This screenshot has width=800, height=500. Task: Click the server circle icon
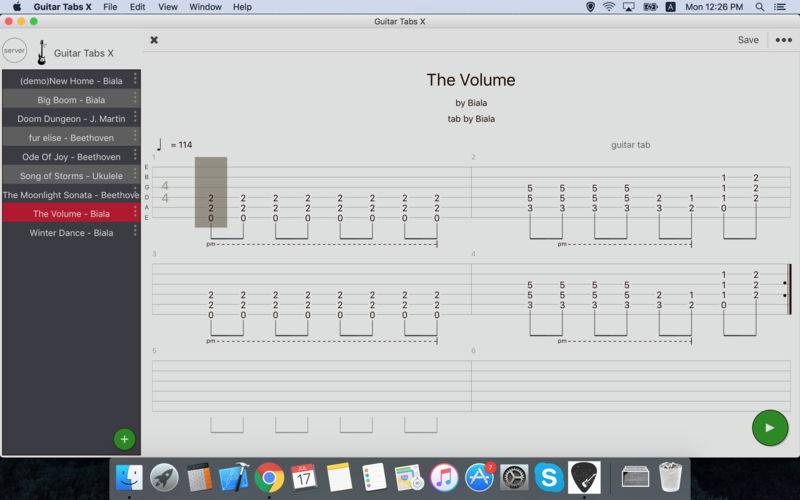[x=14, y=51]
